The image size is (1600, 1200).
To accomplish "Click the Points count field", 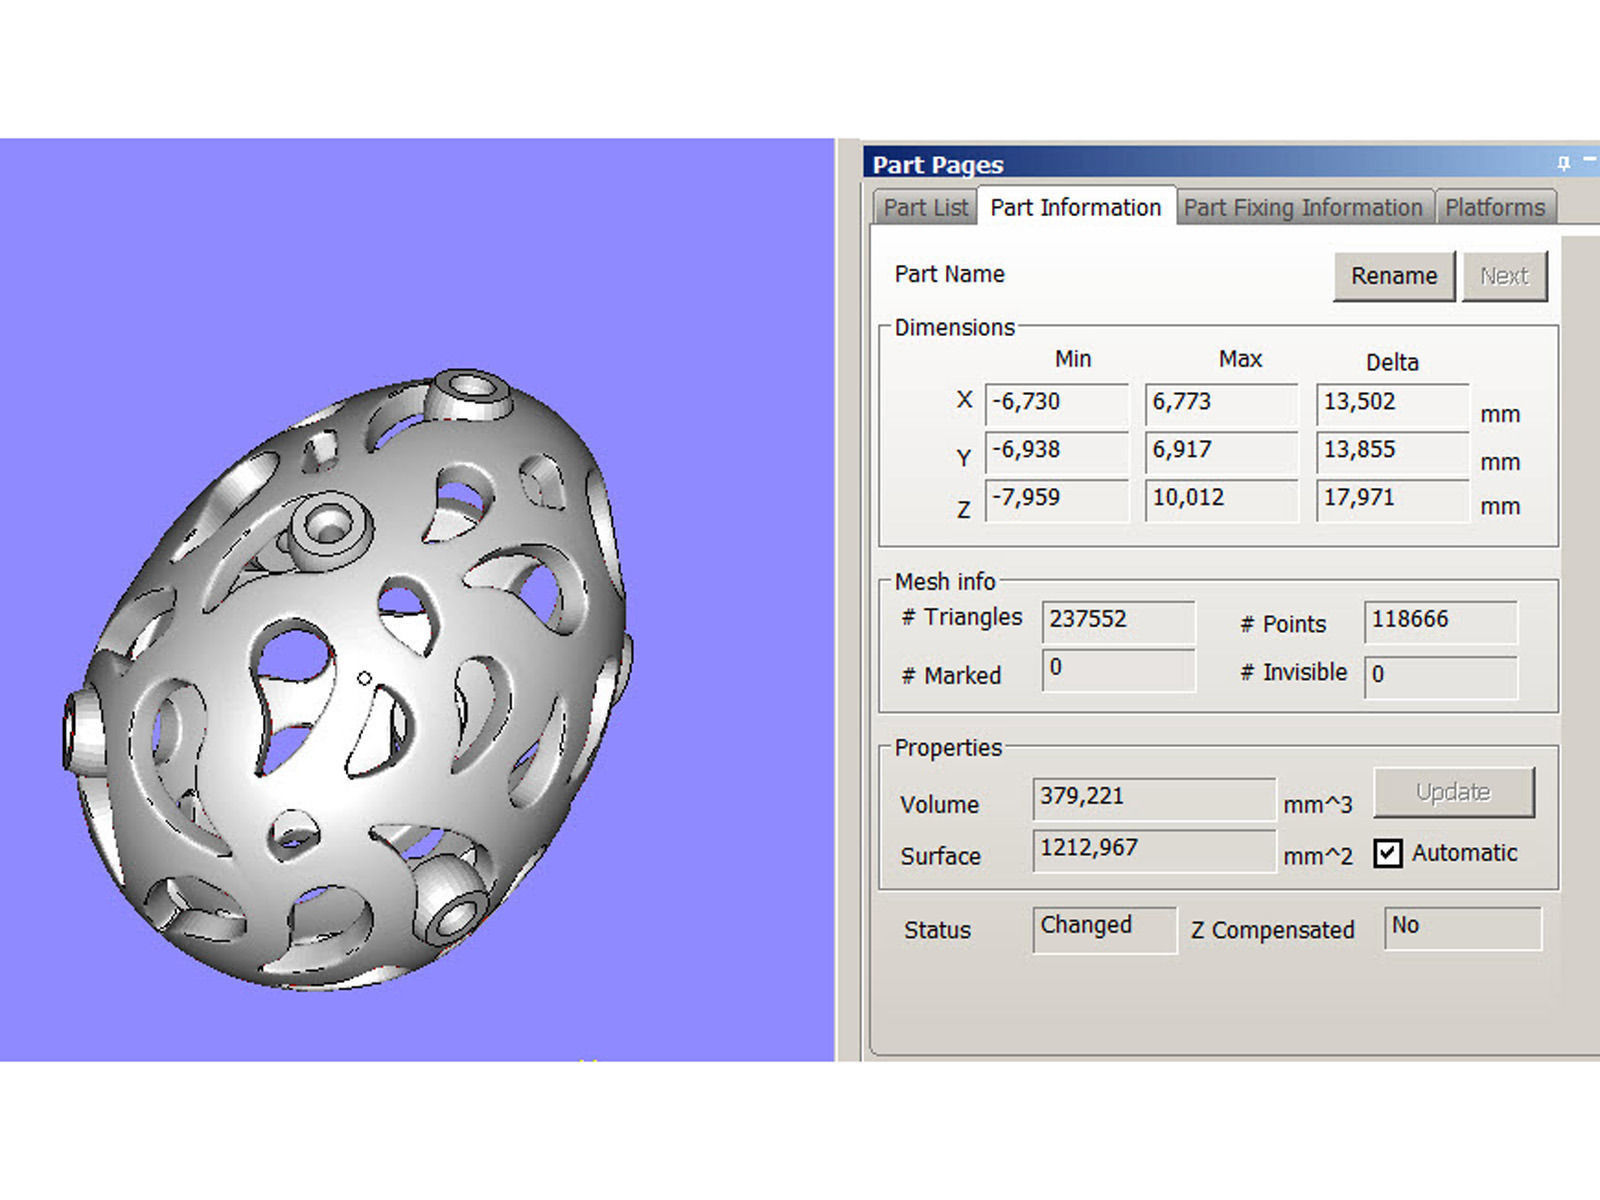I will tap(1440, 620).
